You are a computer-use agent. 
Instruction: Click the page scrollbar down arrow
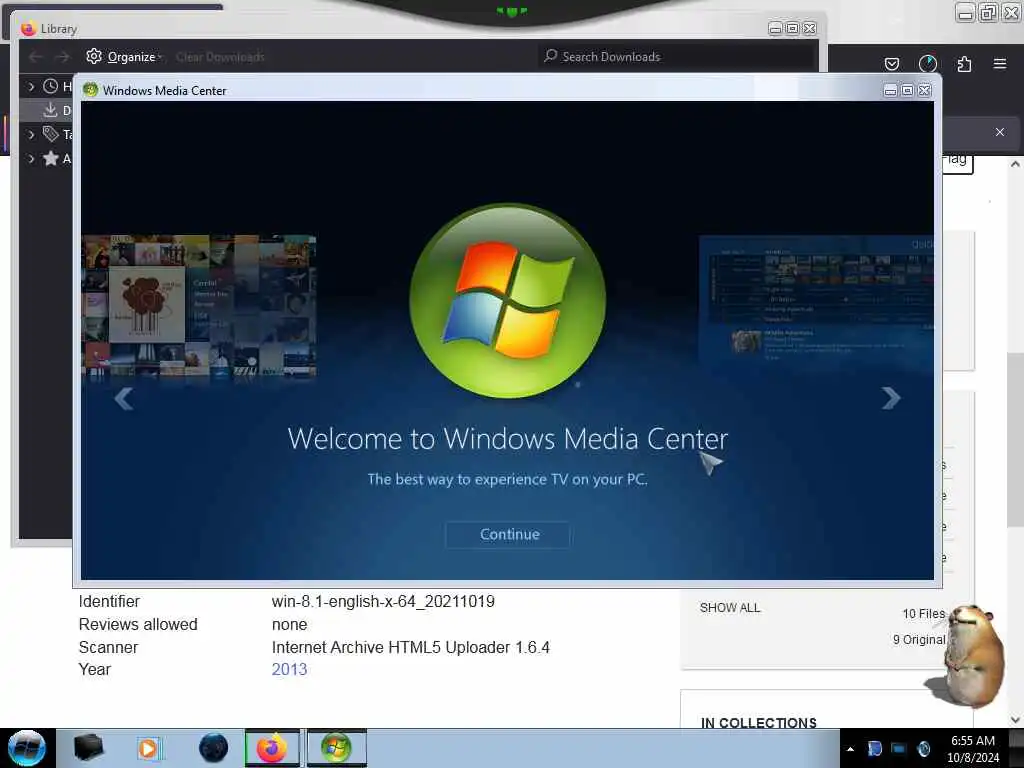tap(1015, 720)
